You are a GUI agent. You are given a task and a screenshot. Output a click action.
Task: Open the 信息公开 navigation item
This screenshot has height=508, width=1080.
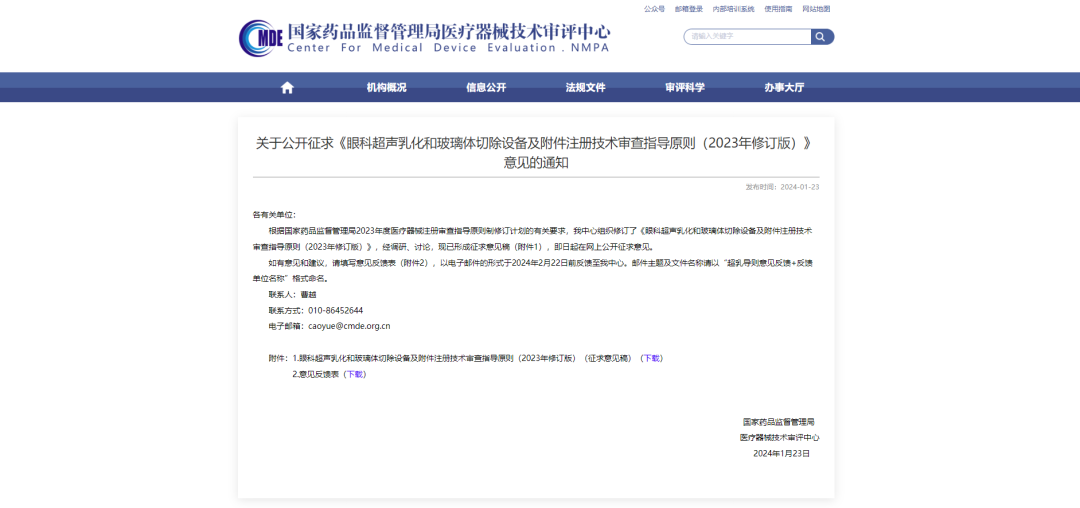[x=486, y=88]
